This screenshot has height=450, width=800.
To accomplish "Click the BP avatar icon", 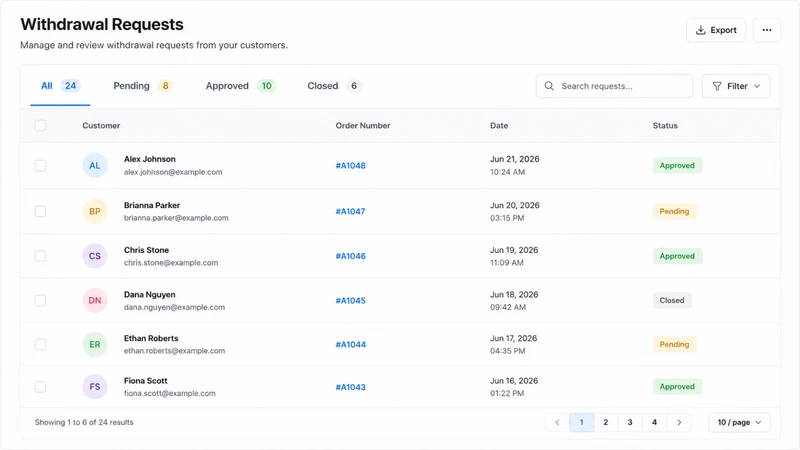I will pyautogui.click(x=95, y=211).
